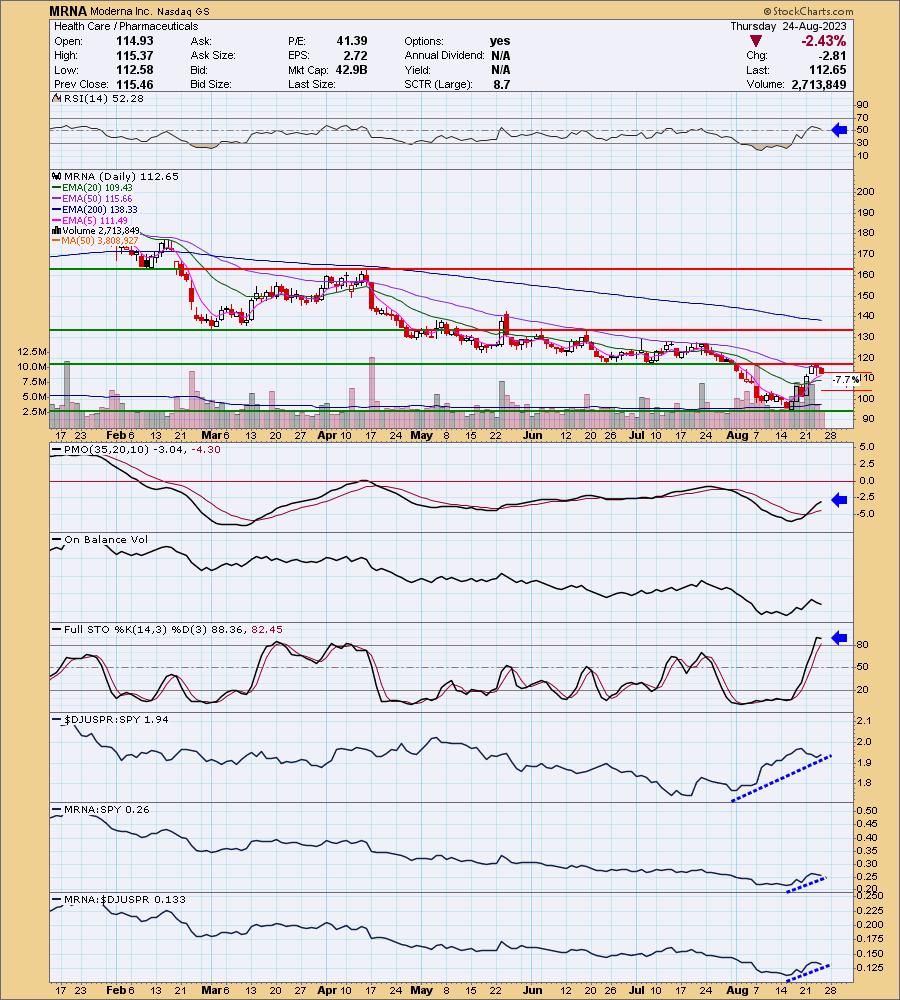
Task: Click the $DJUSPR:SPY 1.94 panel label
Action: (116, 719)
